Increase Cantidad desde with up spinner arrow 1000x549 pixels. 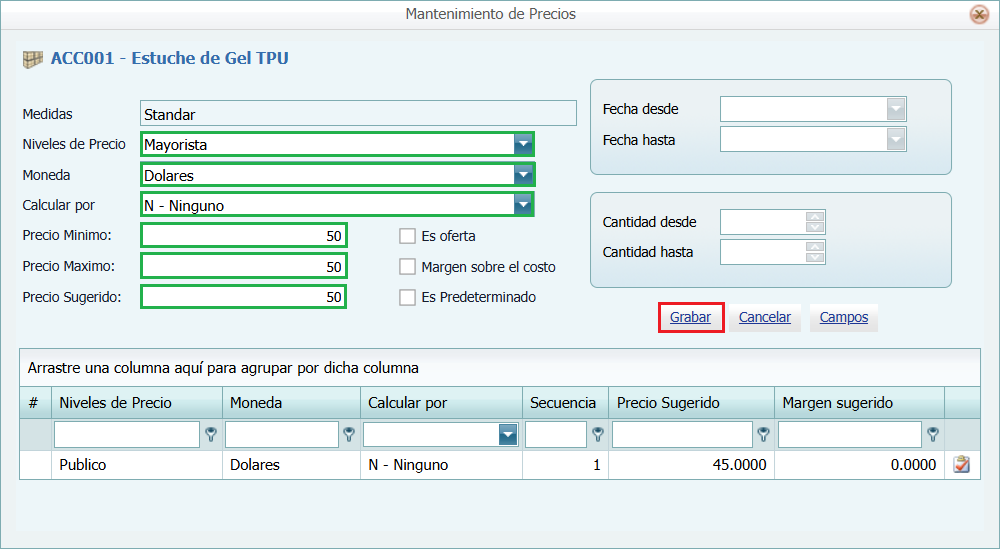(x=816, y=217)
